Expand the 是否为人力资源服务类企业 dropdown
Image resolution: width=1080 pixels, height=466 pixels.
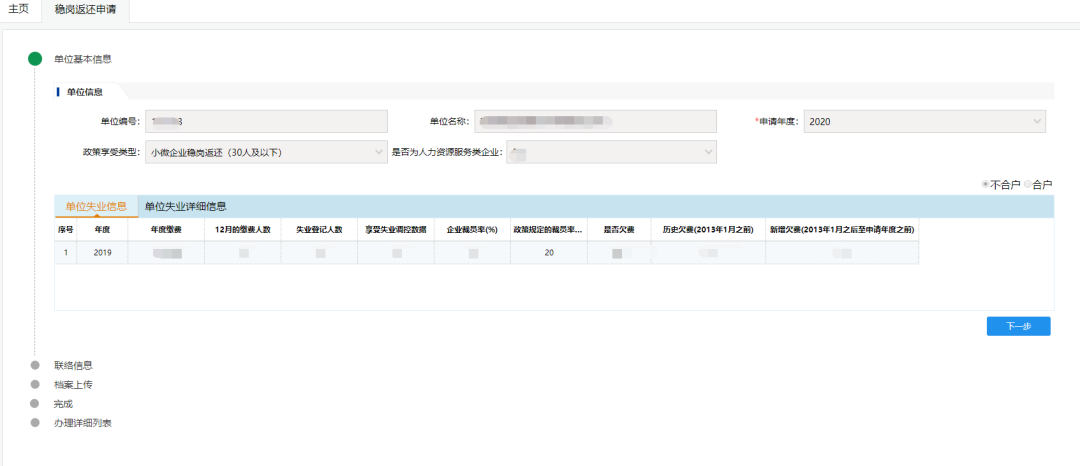[612, 152]
